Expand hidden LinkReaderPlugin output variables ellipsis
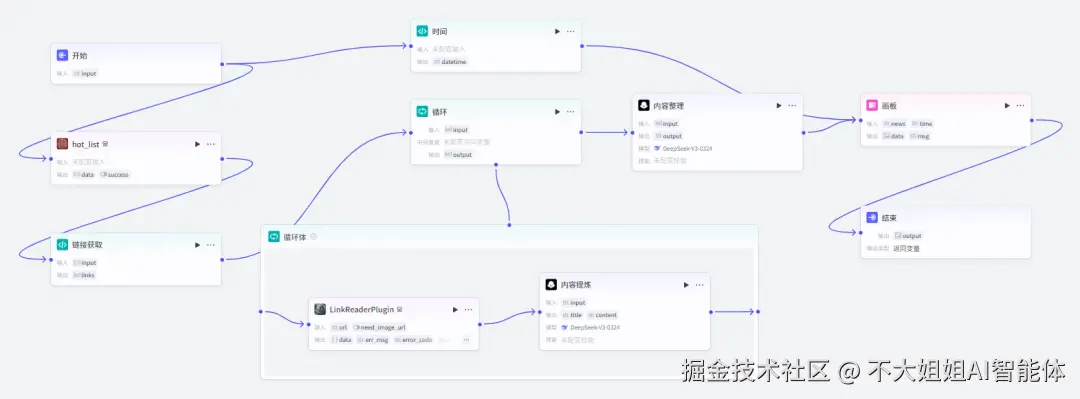The width and height of the screenshot is (1080, 399). tap(466, 340)
